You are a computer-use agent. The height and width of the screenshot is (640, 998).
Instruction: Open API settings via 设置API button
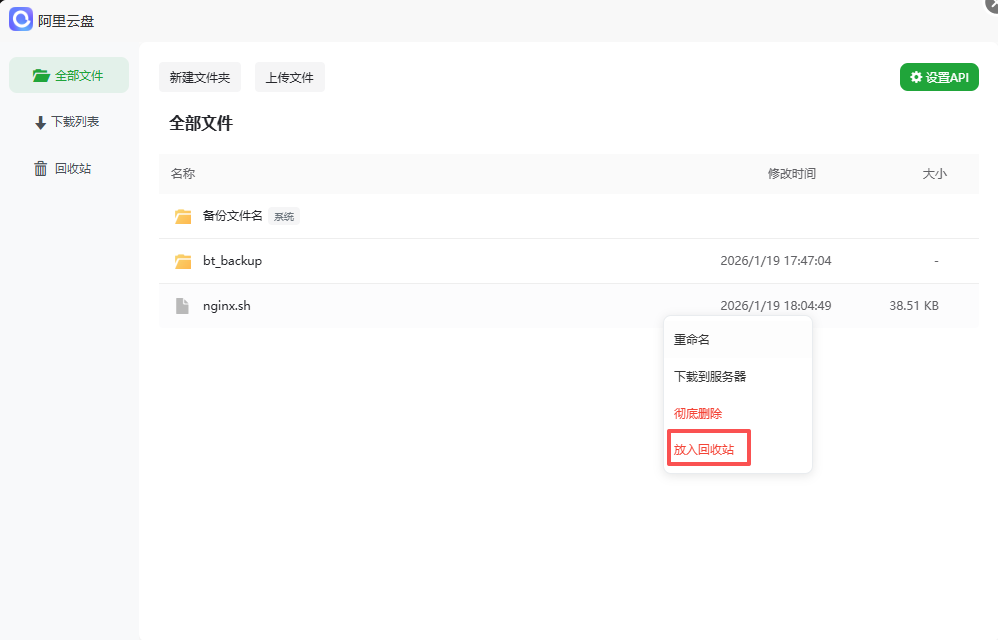tap(939, 76)
